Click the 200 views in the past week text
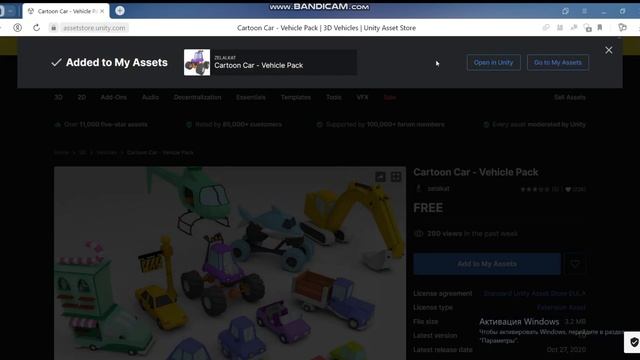 pyautogui.click(x=472, y=234)
